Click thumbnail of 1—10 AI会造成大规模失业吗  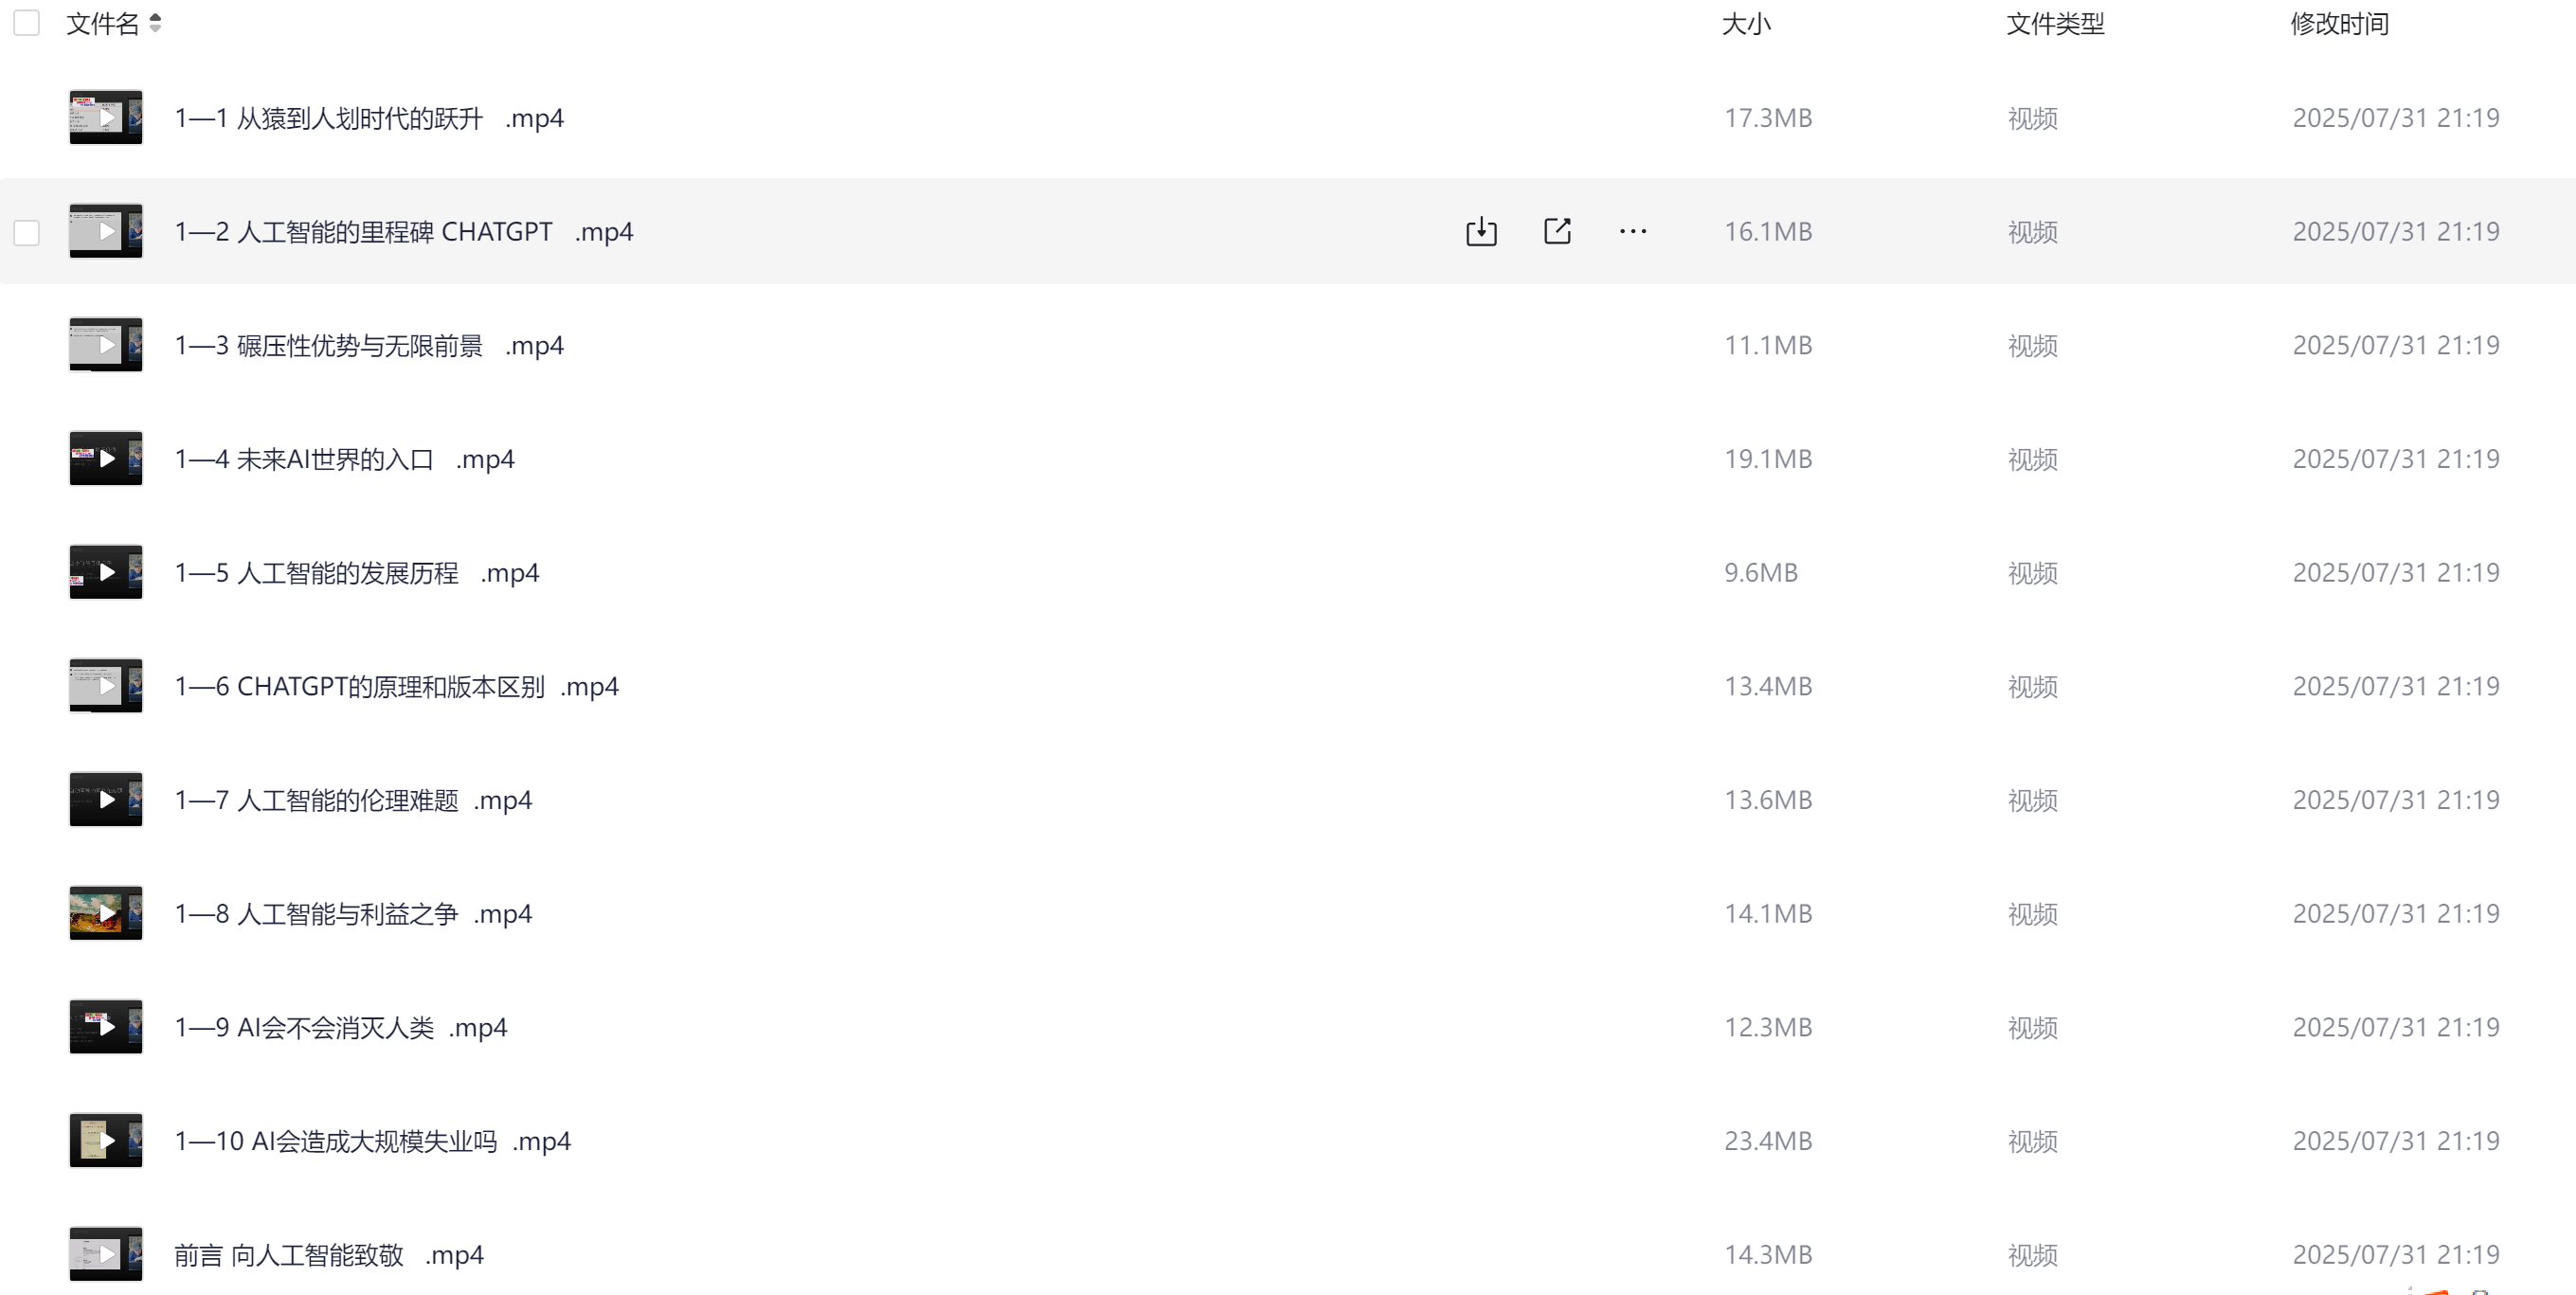(x=106, y=1141)
